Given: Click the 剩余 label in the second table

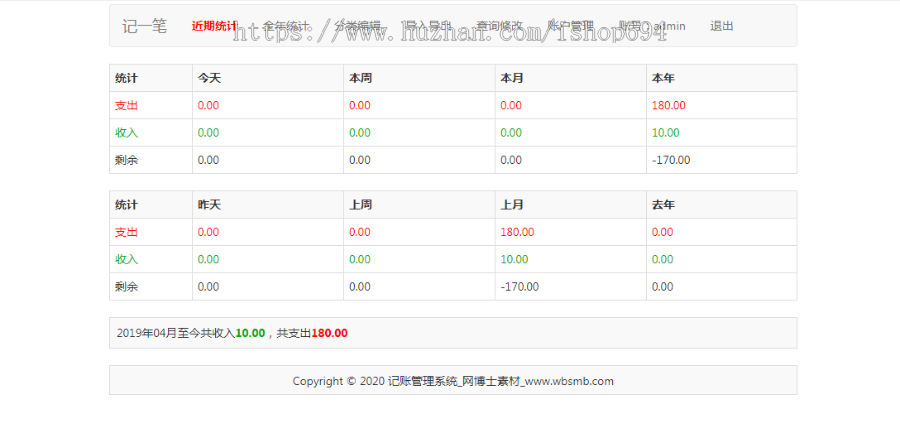Looking at the screenshot, I should pos(126,286).
